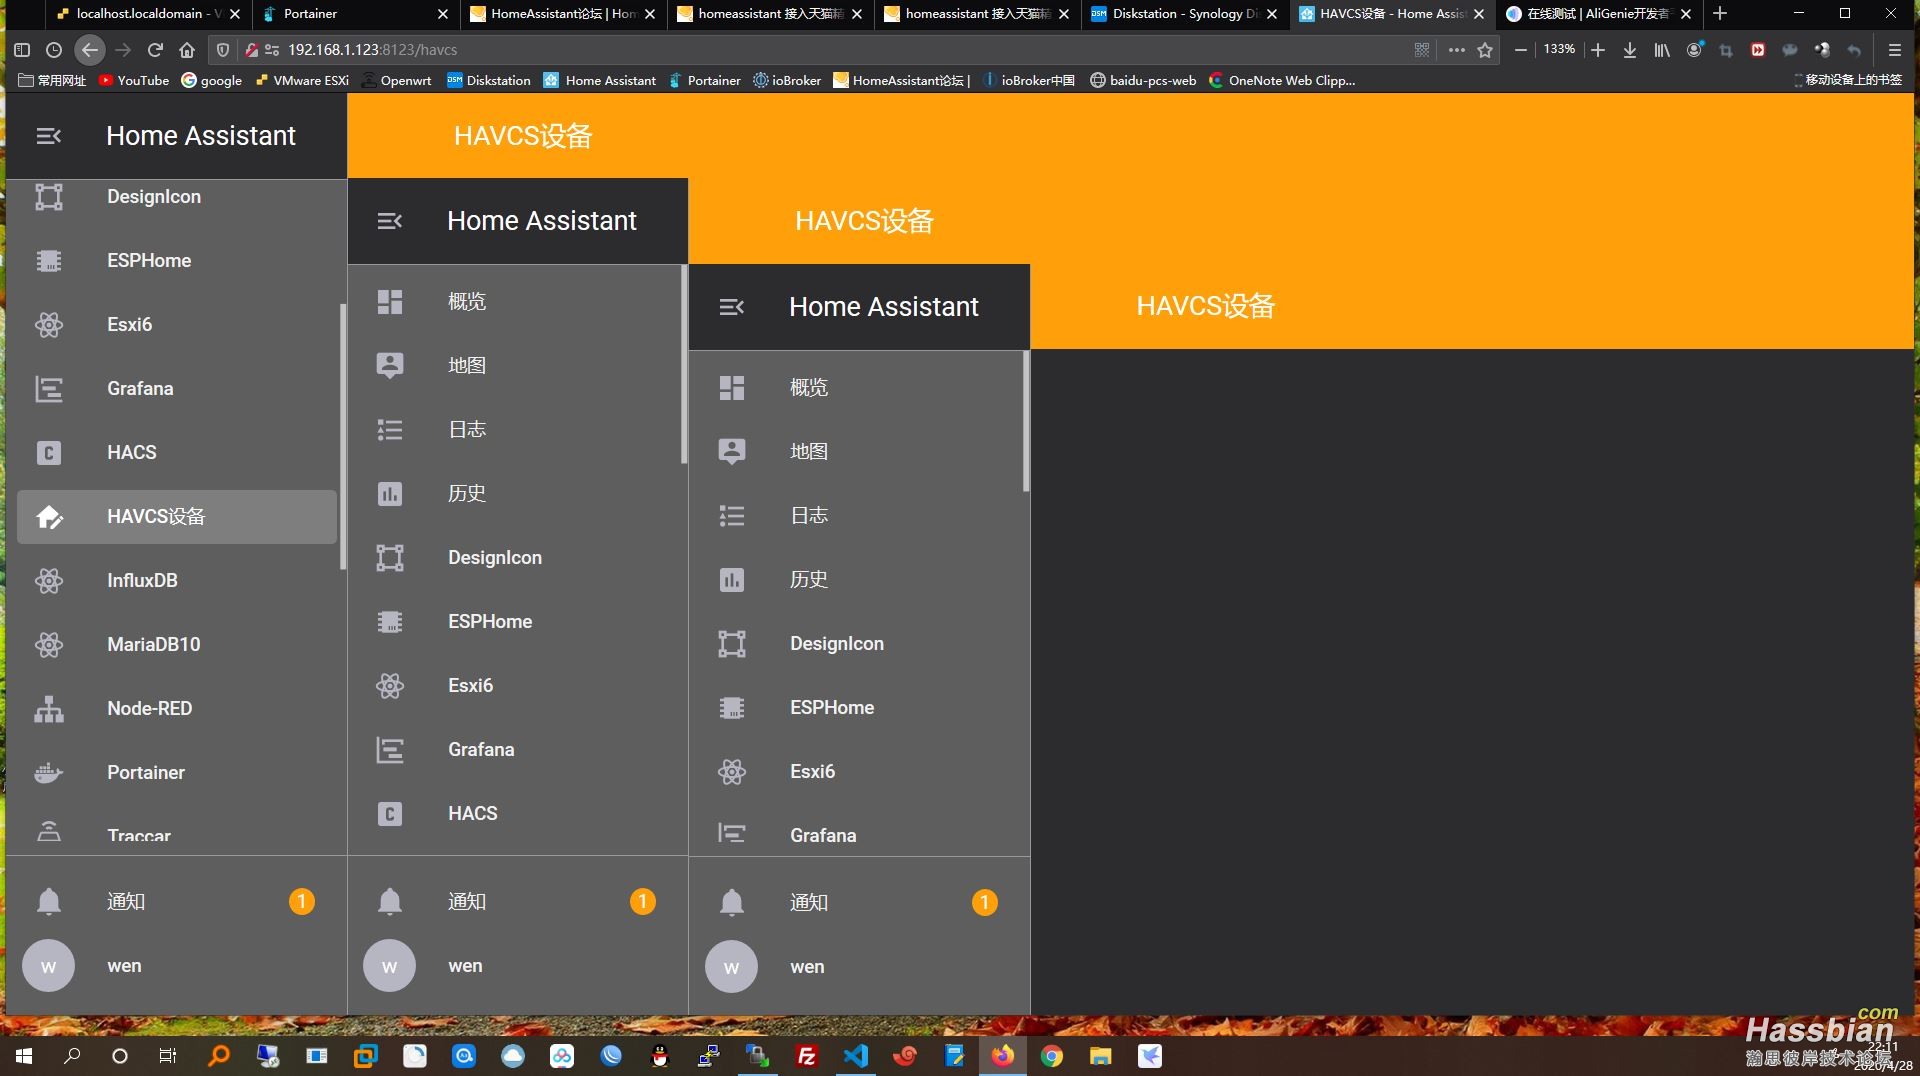
Task: Open FileZilla from the taskbar
Action: [x=807, y=1056]
